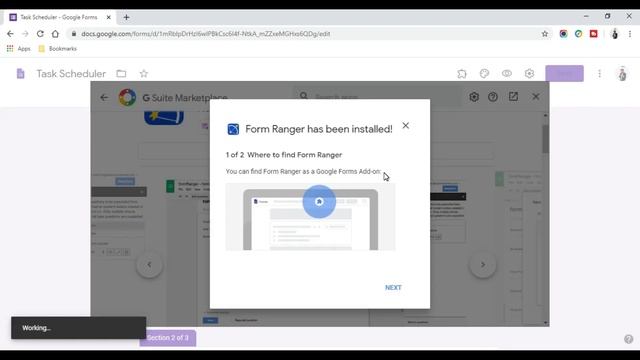
Task: Open the customize theme palette icon
Action: tap(484, 73)
